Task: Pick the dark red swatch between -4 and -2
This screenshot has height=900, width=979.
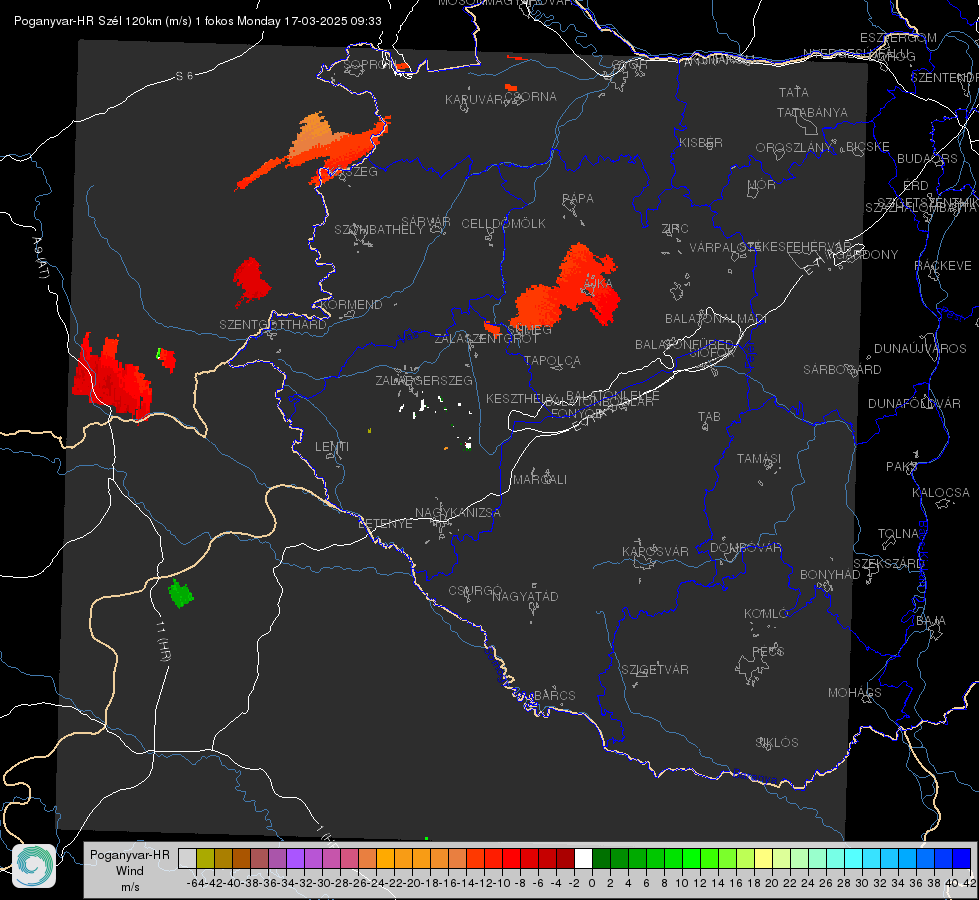Action: click(565, 858)
